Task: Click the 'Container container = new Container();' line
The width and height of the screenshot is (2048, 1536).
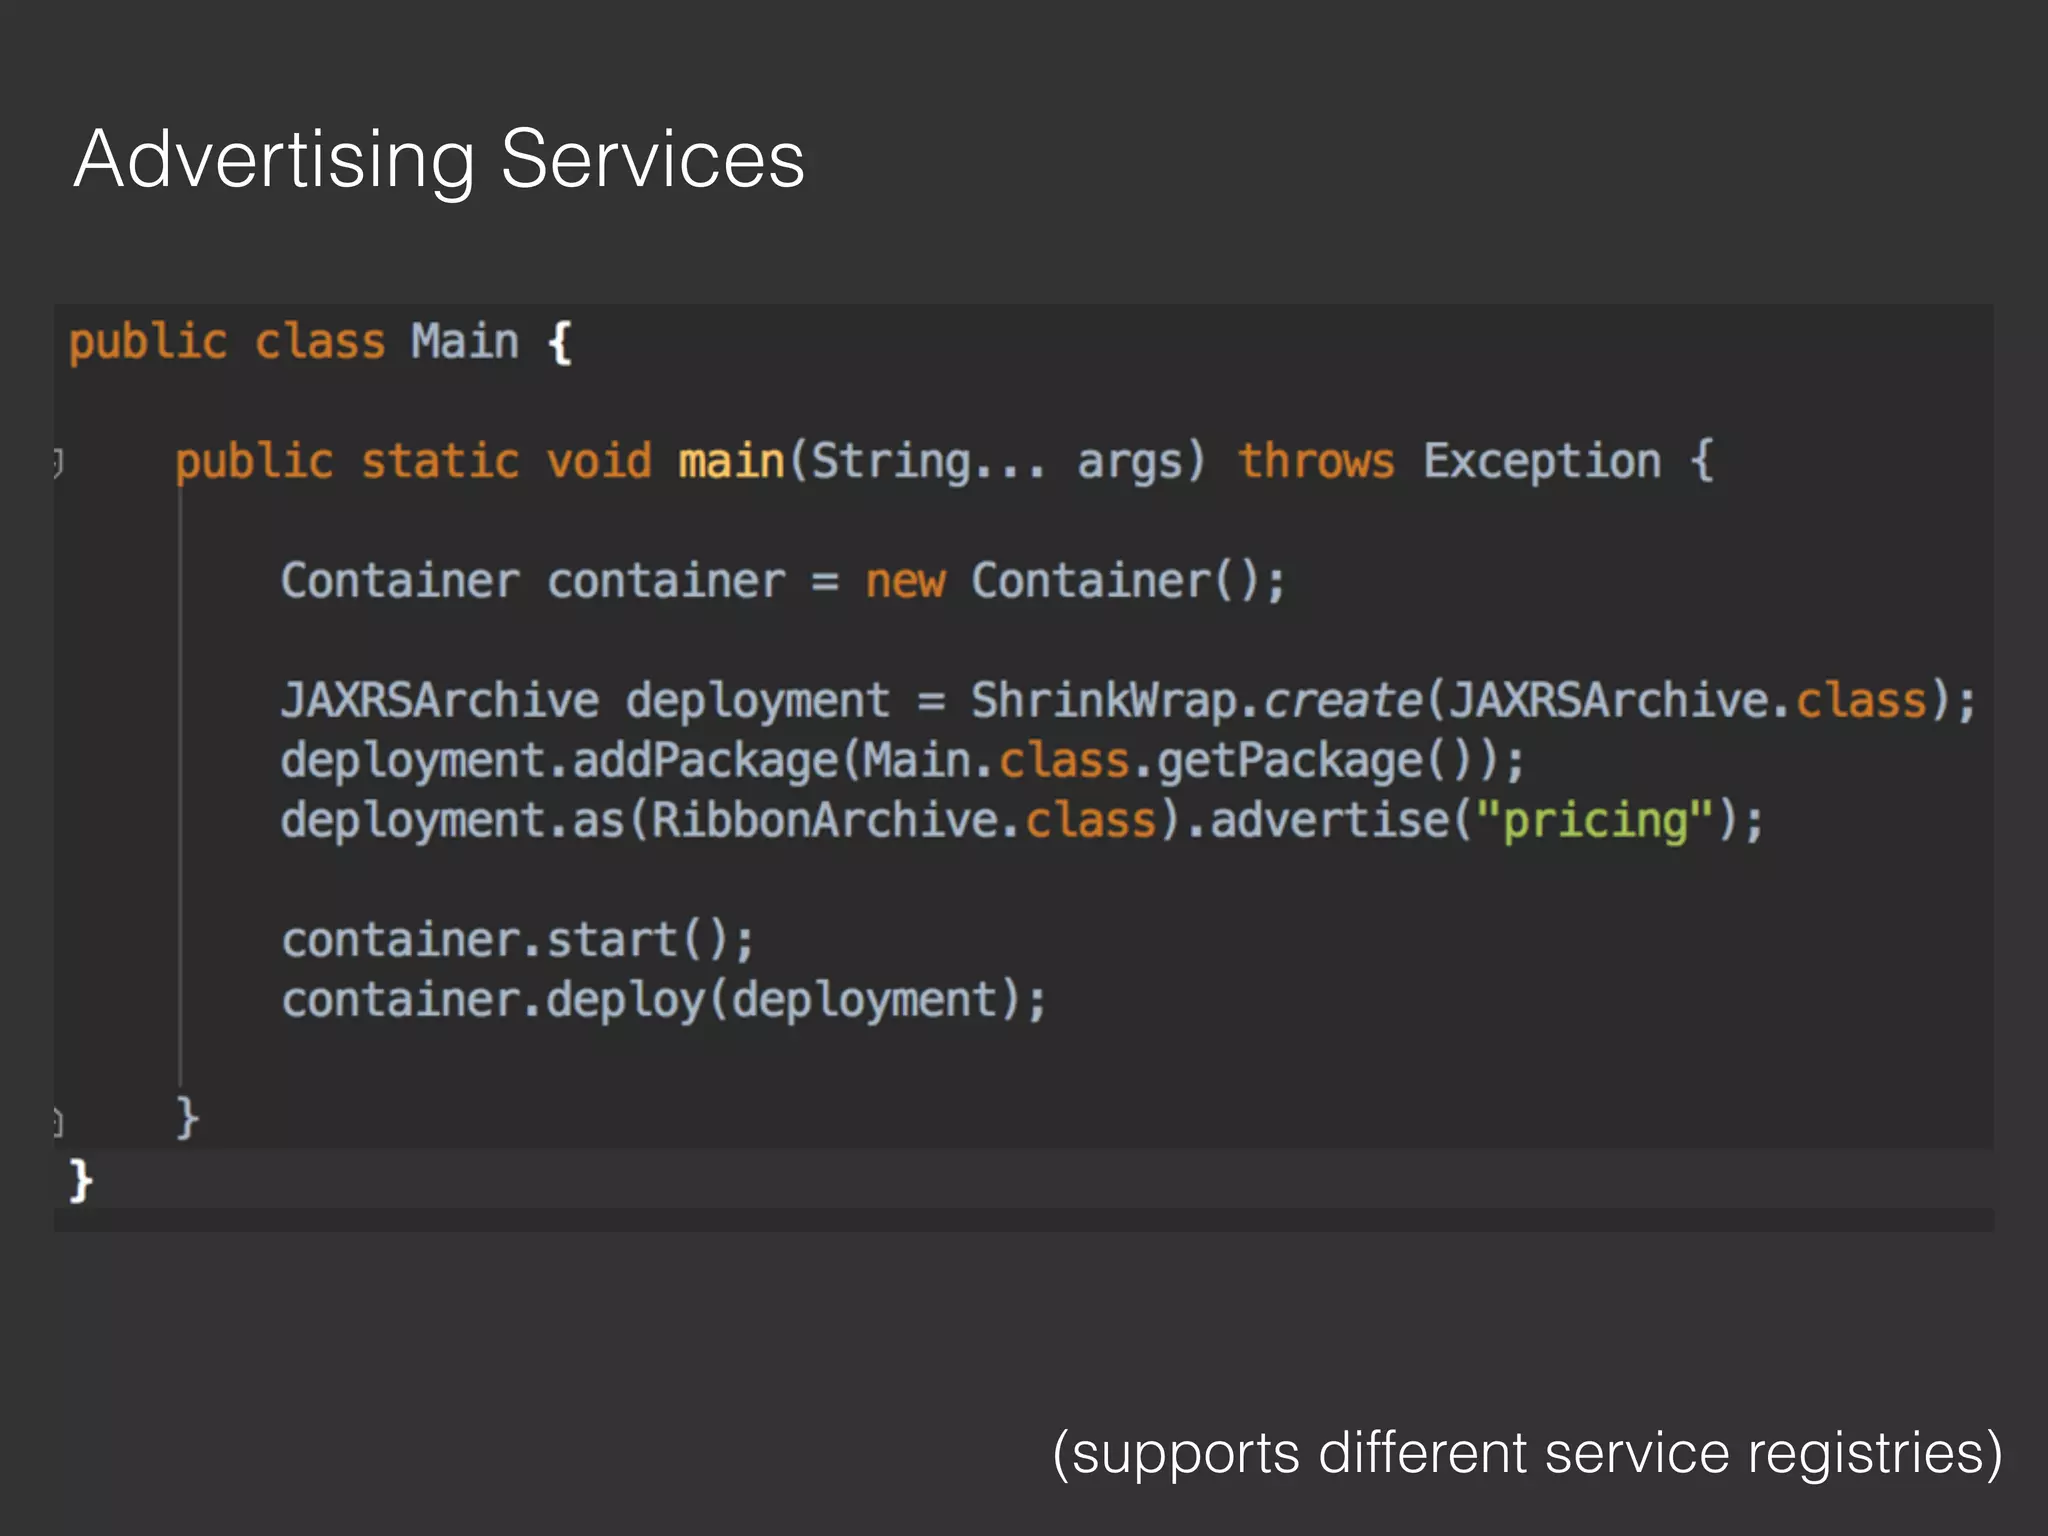Action: 783,582
